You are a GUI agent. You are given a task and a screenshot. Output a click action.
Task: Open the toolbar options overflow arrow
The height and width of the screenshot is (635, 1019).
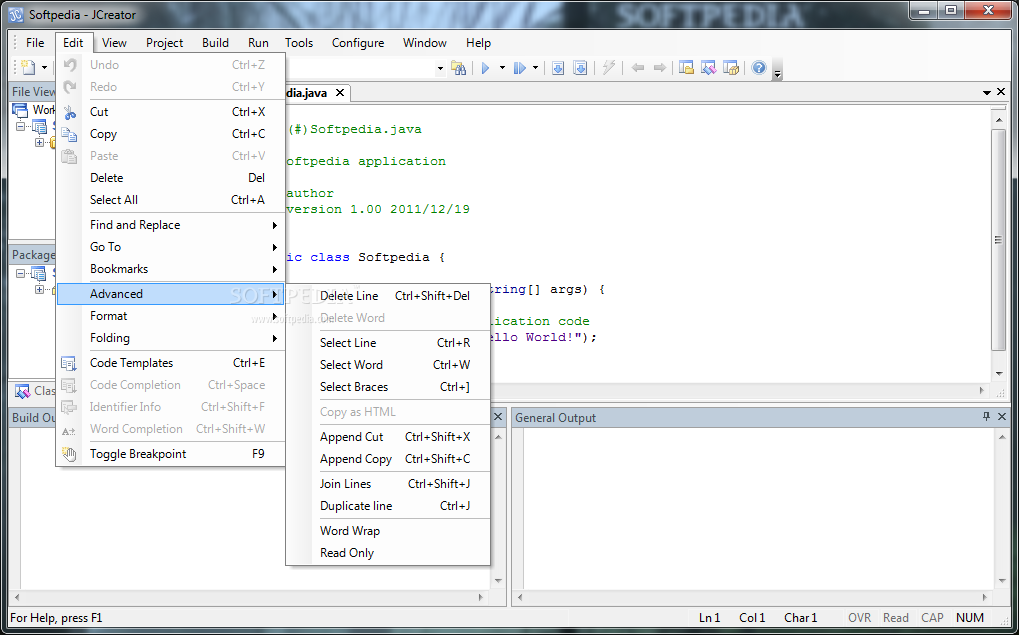pos(777,72)
